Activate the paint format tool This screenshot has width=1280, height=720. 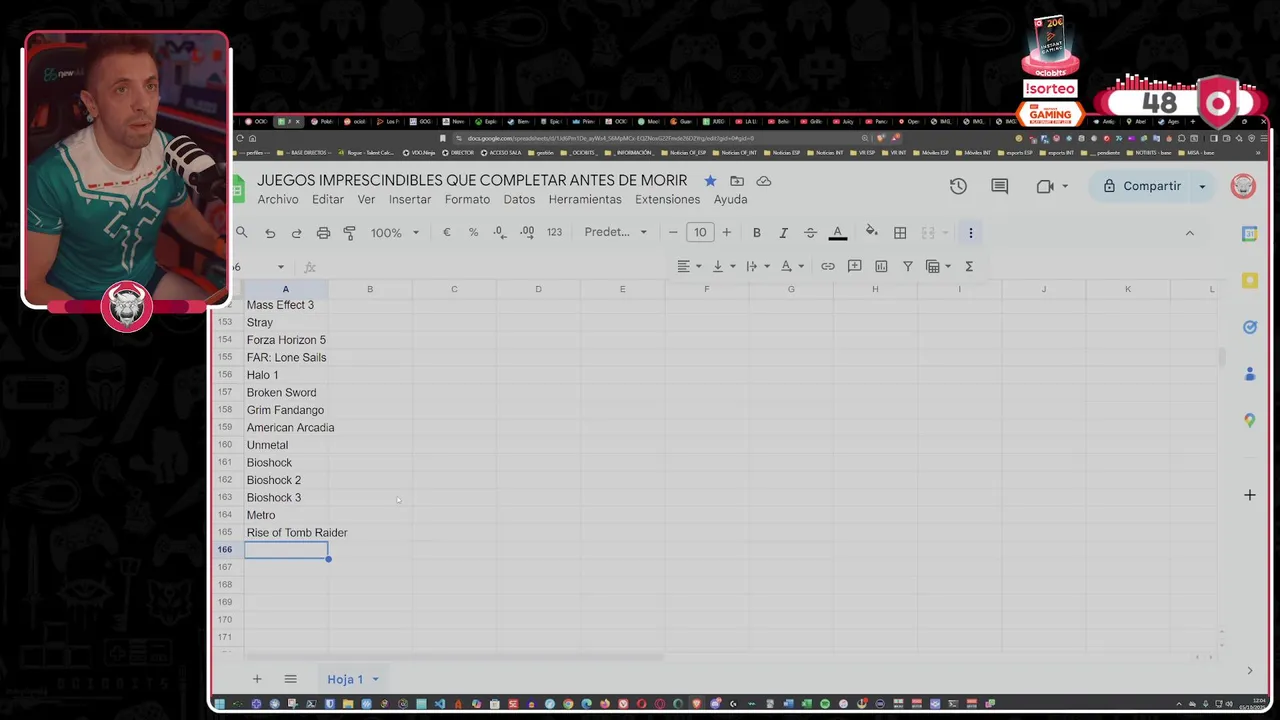click(x=350, y=233)
